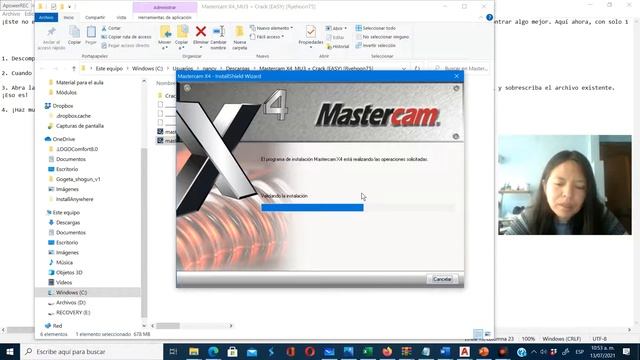Click the file list horizontal scrollbar thumb
The width and height of the screenshot is (640, 360).
168,326
